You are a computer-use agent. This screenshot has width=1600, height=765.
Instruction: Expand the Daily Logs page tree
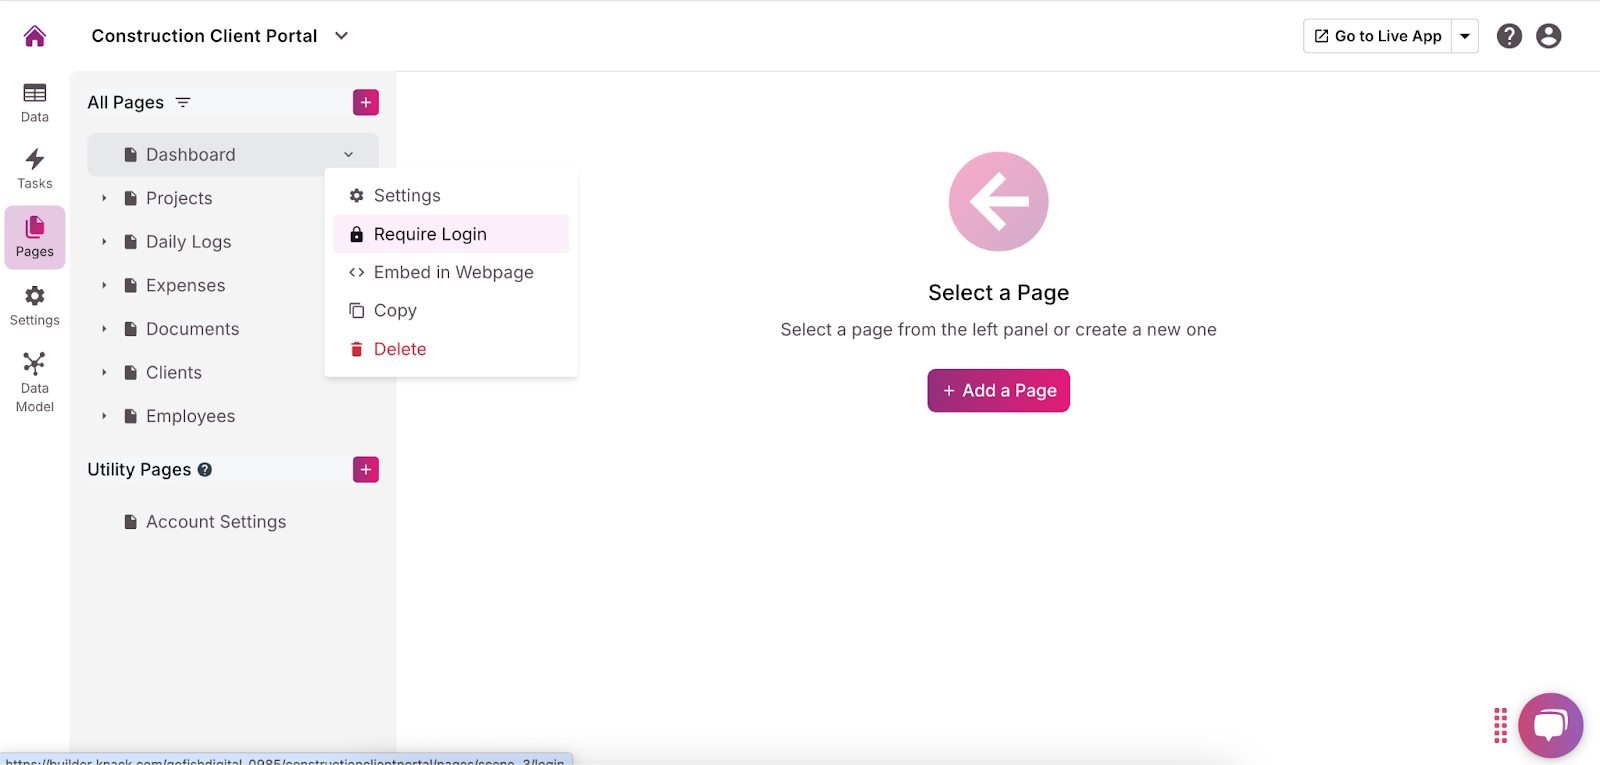104,242
